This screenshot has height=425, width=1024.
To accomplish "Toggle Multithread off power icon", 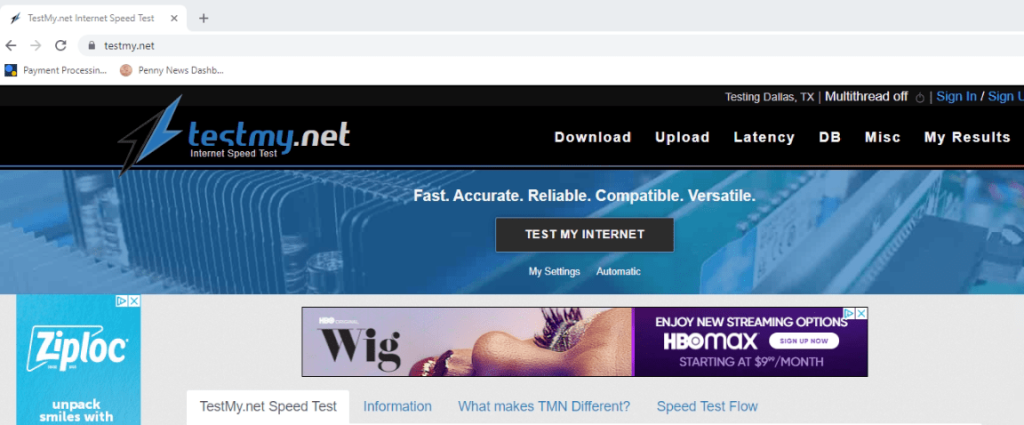I will [920, 97].
